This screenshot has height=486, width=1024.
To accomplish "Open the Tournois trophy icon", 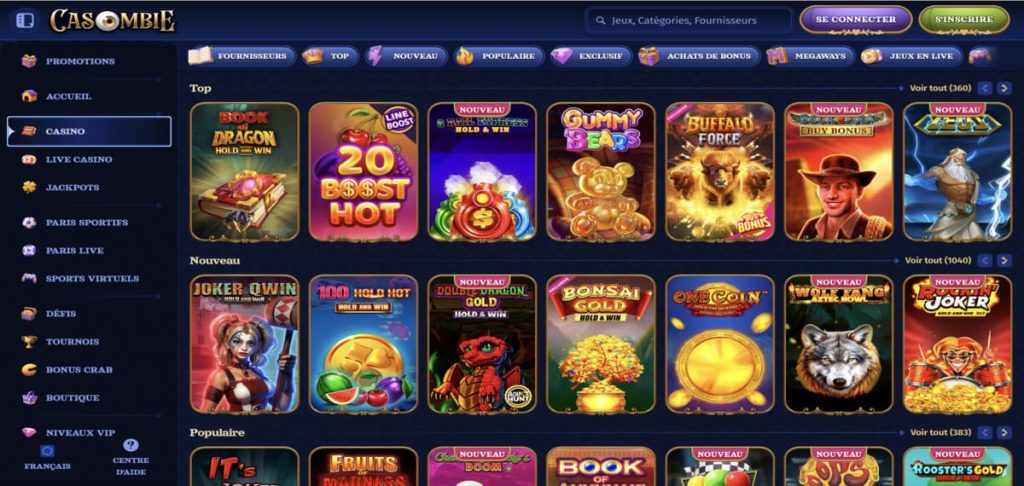I will coord(29,342).
